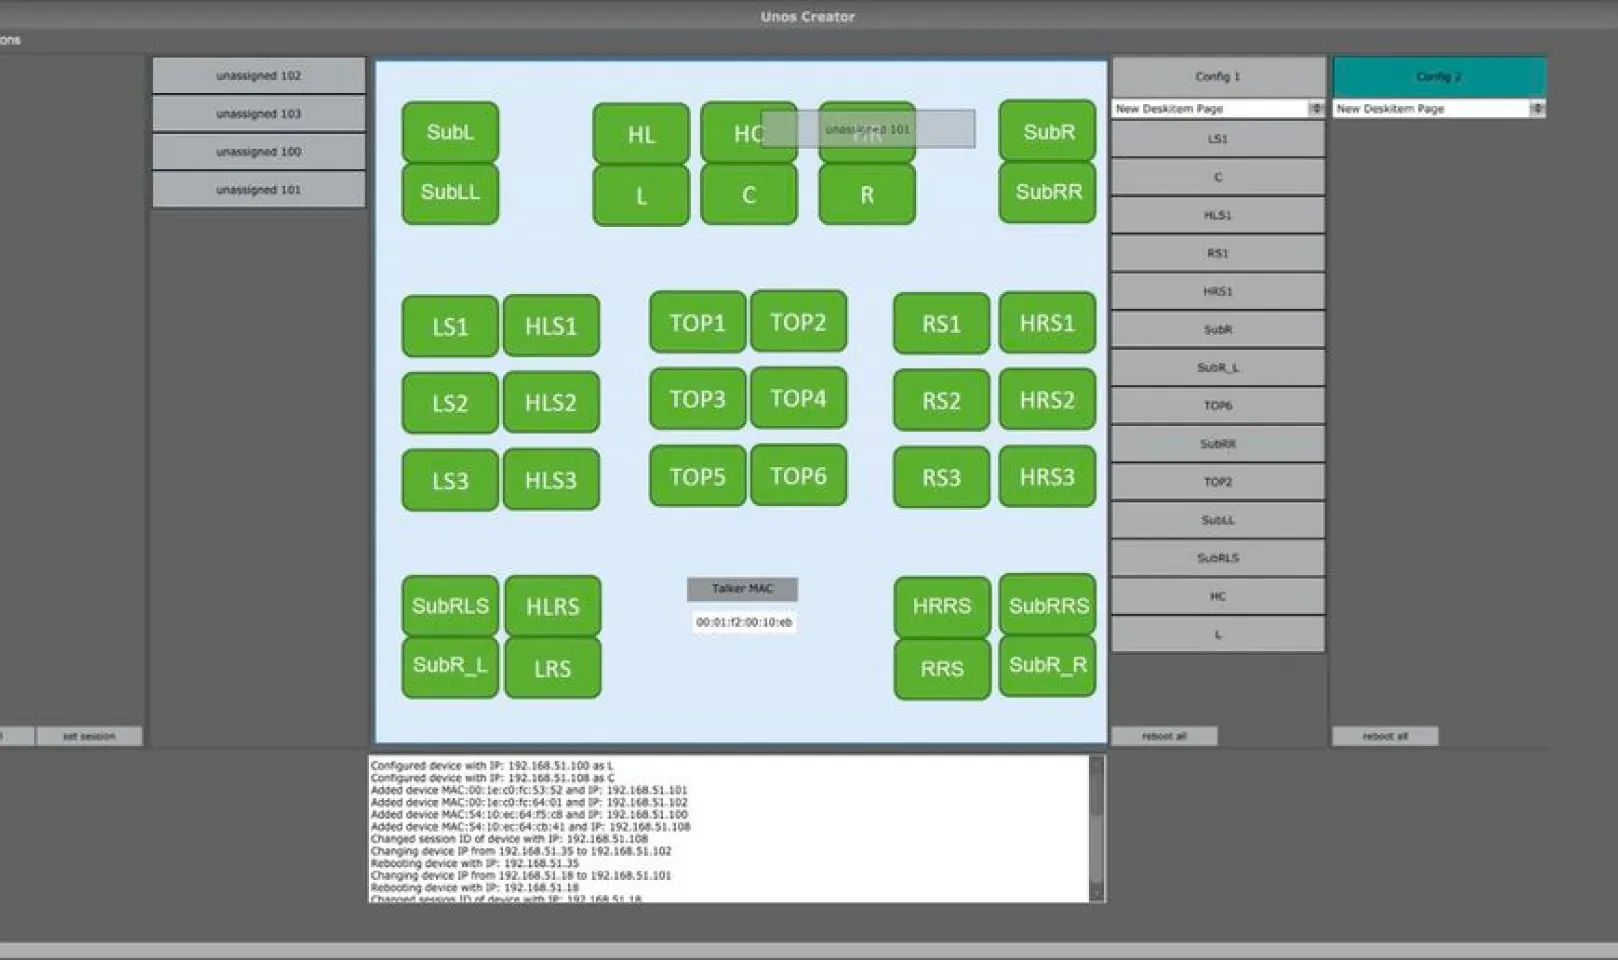Open Config 1 New Deskitem Page dropdown
The height and width of the screenshot is (960, 1618).
[x=1218, y=108]
